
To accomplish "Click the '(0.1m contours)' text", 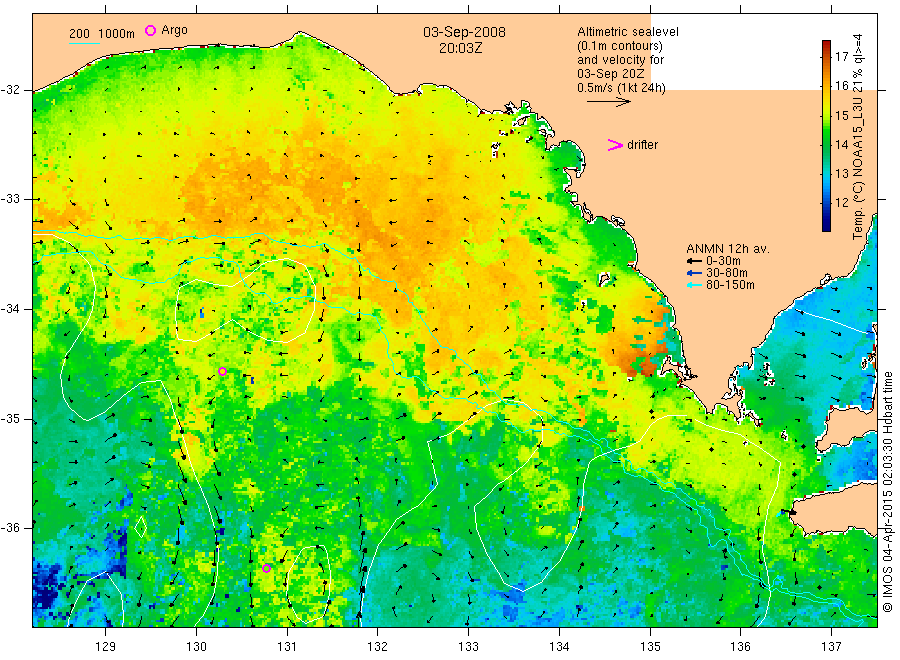I will click(x=619, y=46).
